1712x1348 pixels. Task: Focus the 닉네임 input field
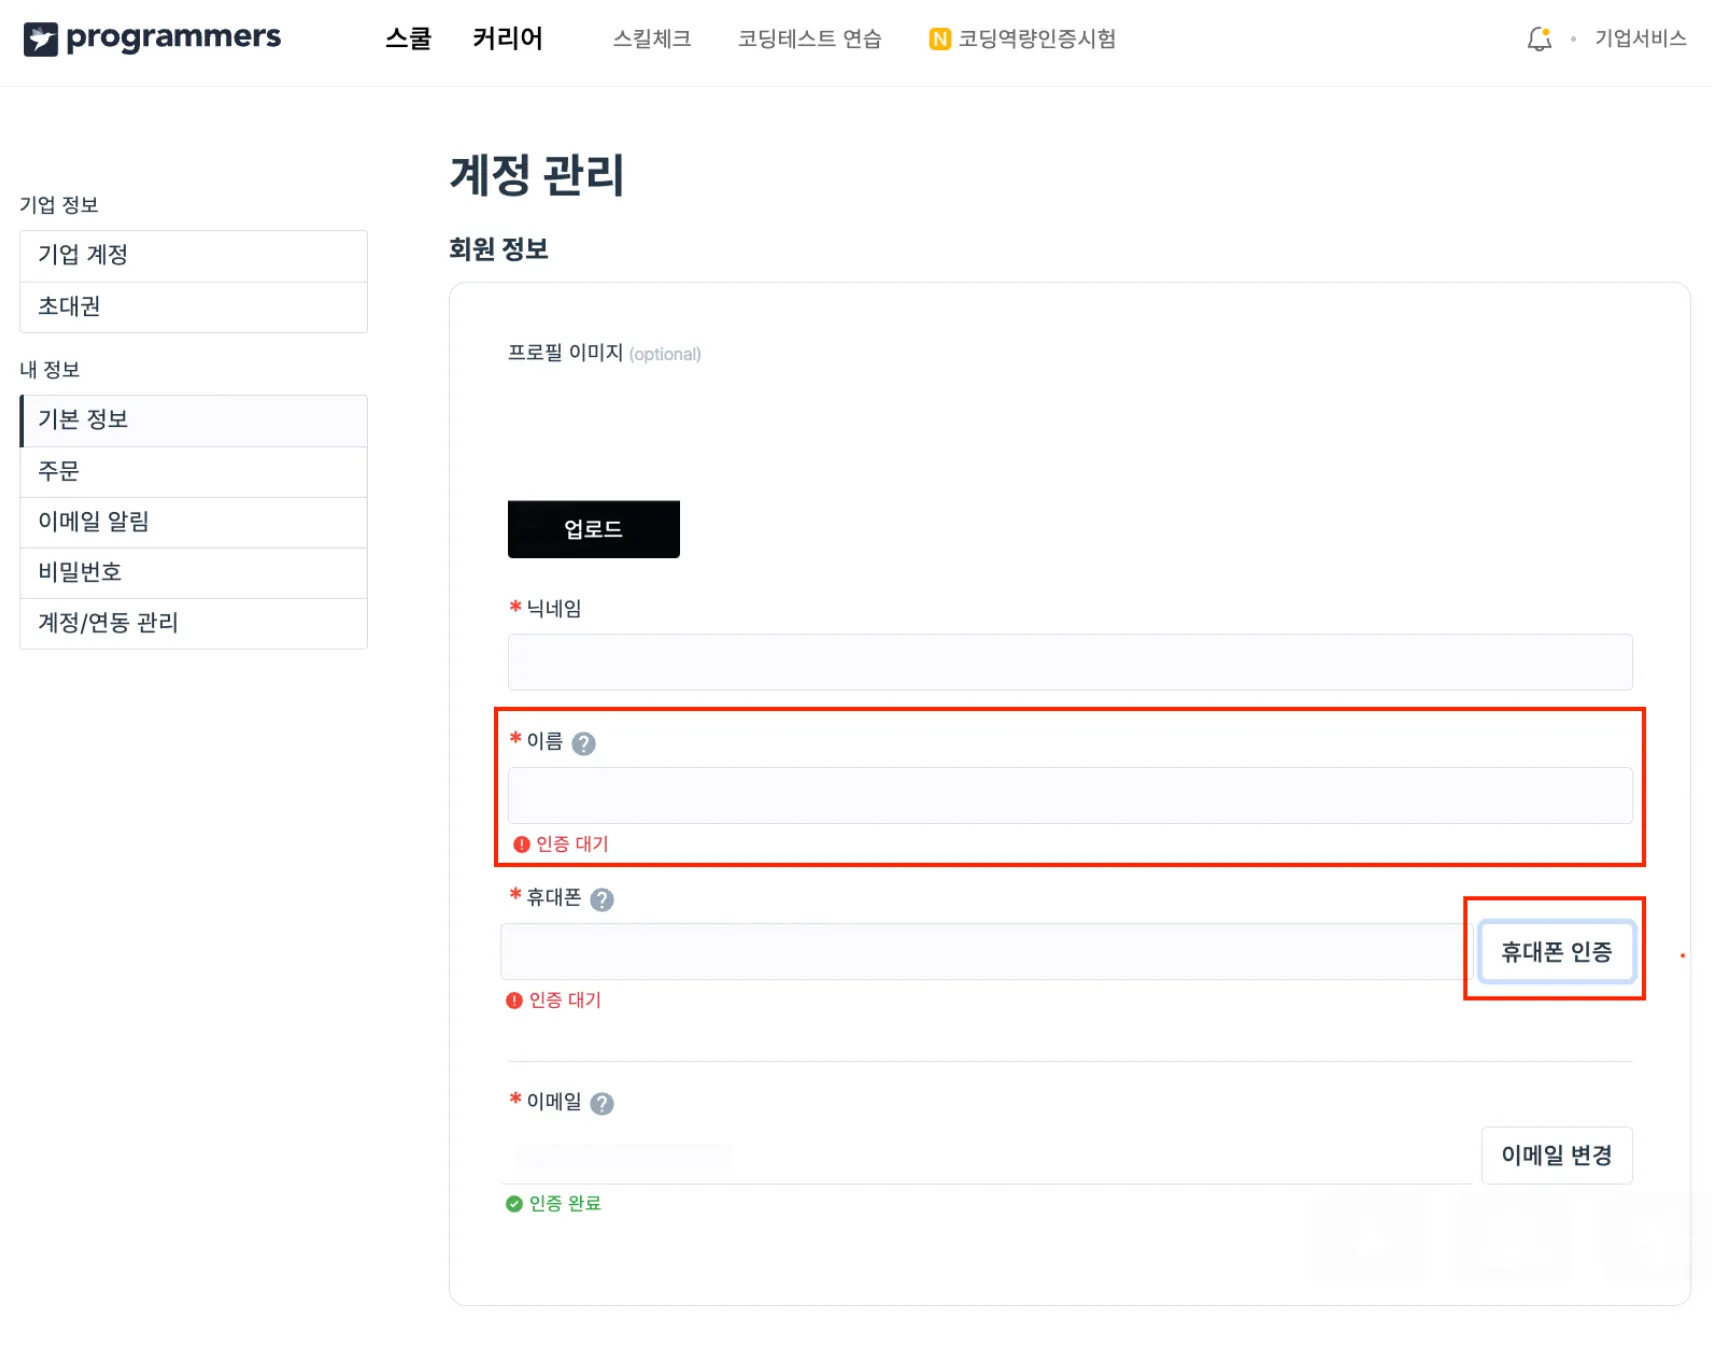[x=1069, y=662]
